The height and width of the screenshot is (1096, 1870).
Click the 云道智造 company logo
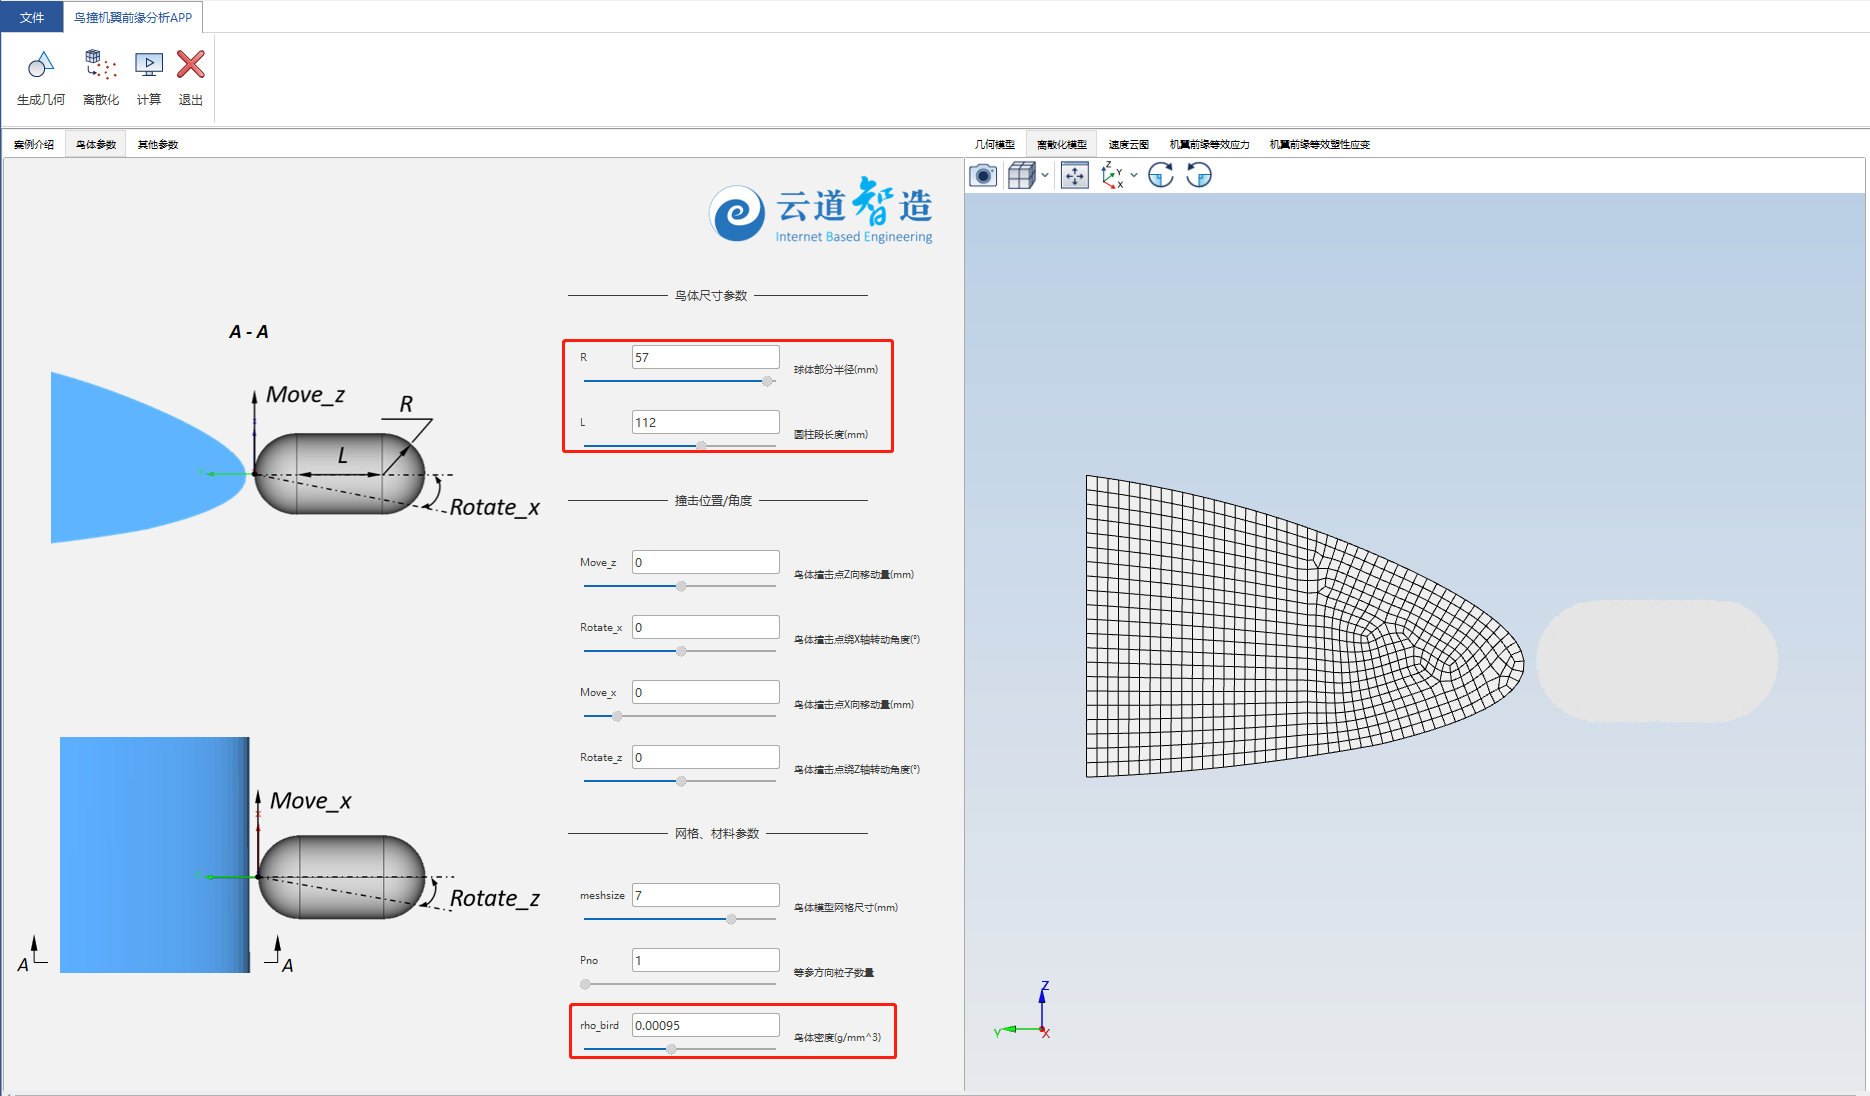821,211
